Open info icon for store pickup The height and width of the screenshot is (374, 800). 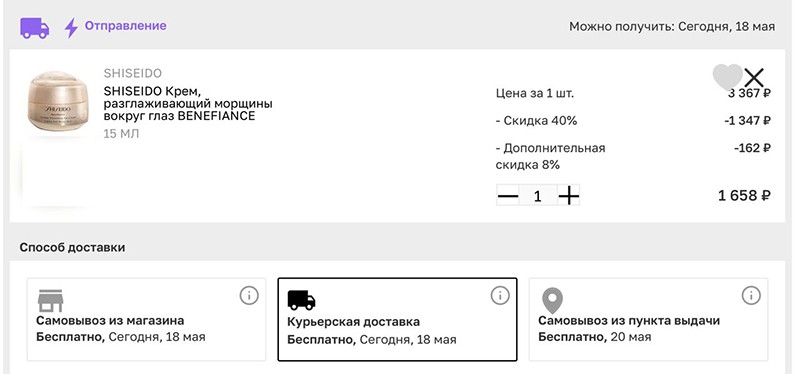pos(249,295)
